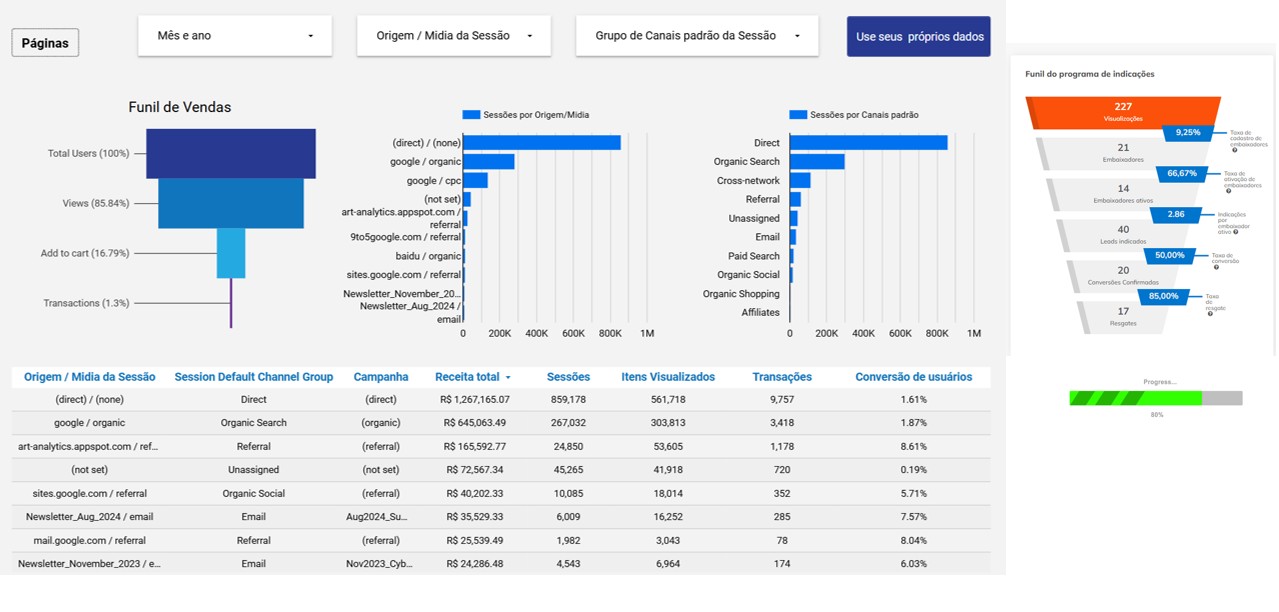Click the blue Sessões por Canais padrão legend square
Image resolution: width=1279 pixels, height=612 pixels.
[x=798, y=115]
